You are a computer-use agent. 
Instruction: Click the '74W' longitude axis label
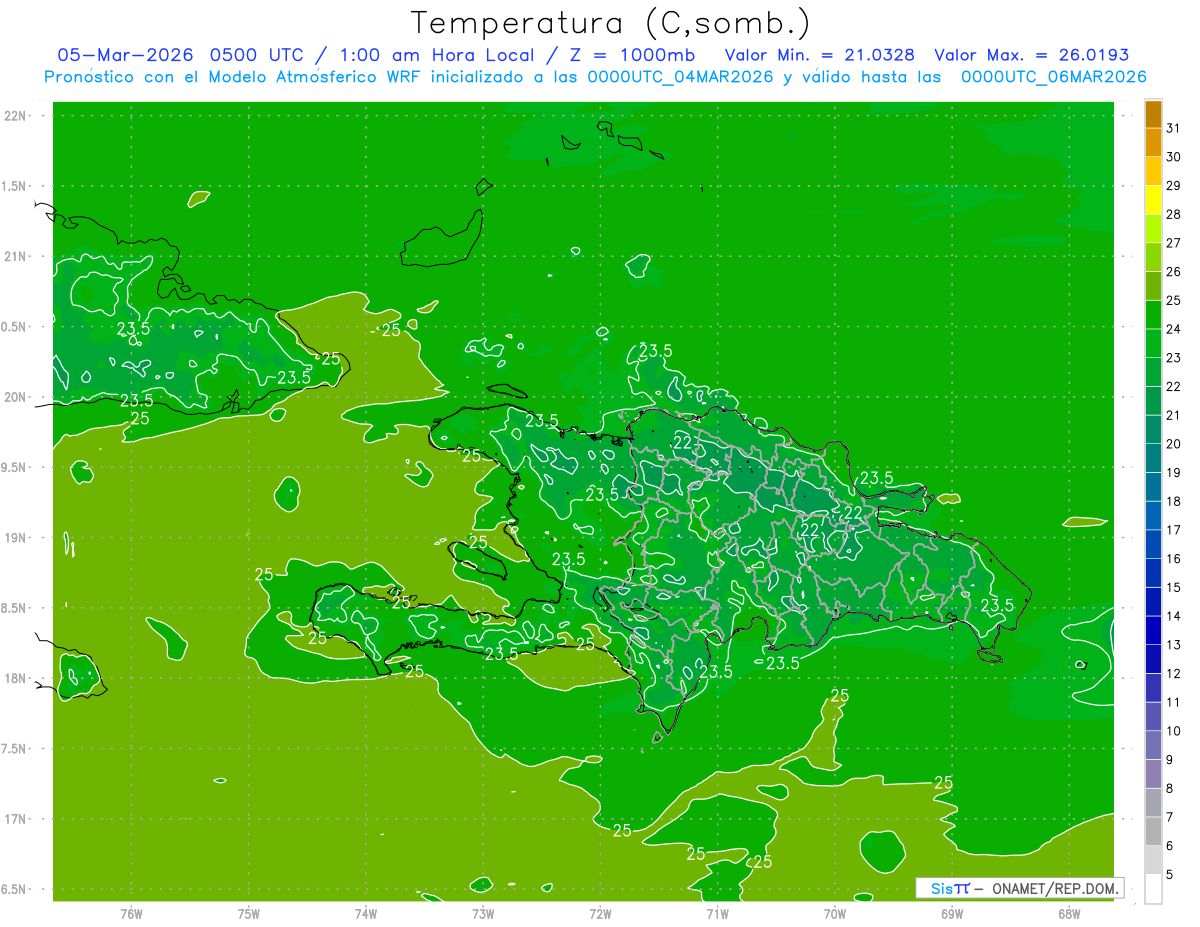click(366, 913)
